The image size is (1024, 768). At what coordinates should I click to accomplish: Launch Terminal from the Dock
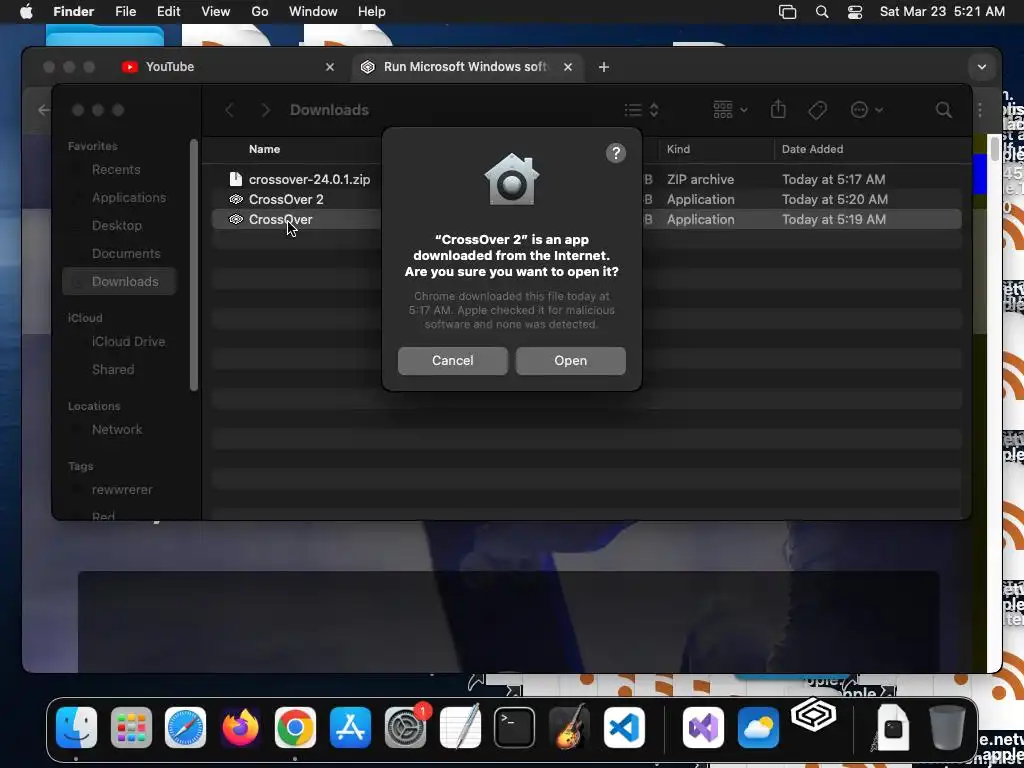(x=515, y=727)
